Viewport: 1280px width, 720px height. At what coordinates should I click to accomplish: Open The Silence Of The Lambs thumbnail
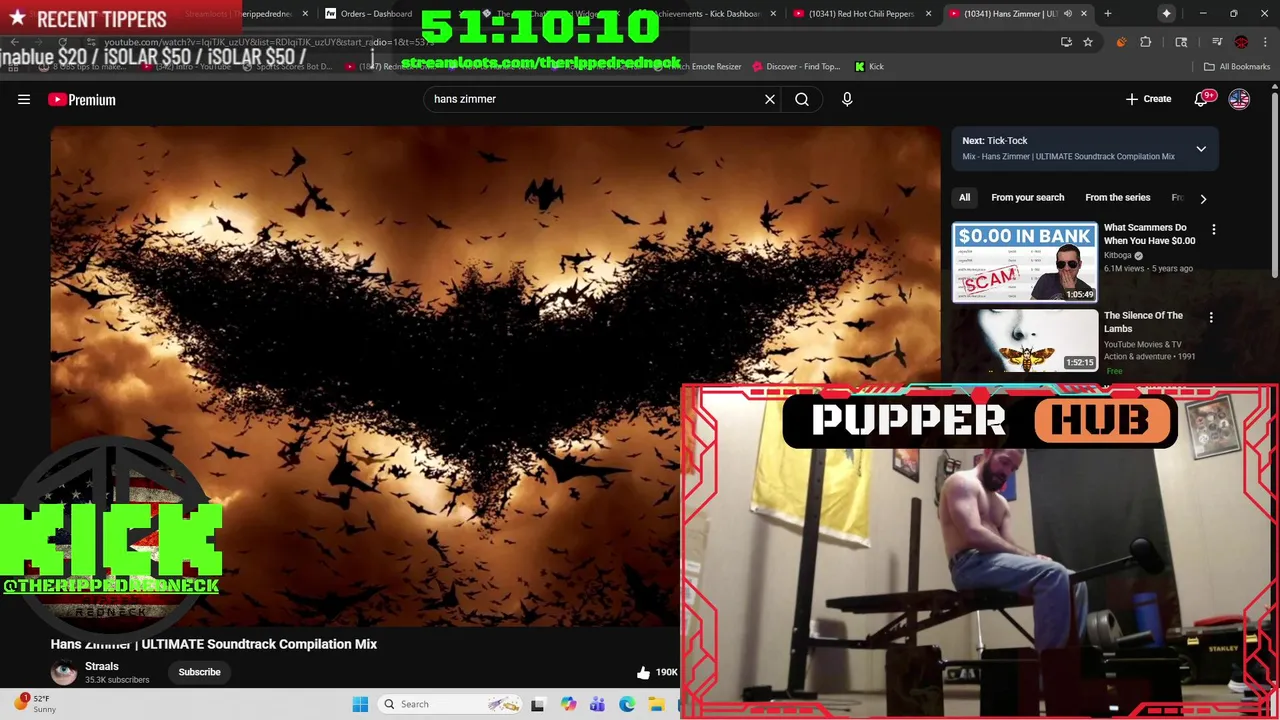(x=1024, y=340)
